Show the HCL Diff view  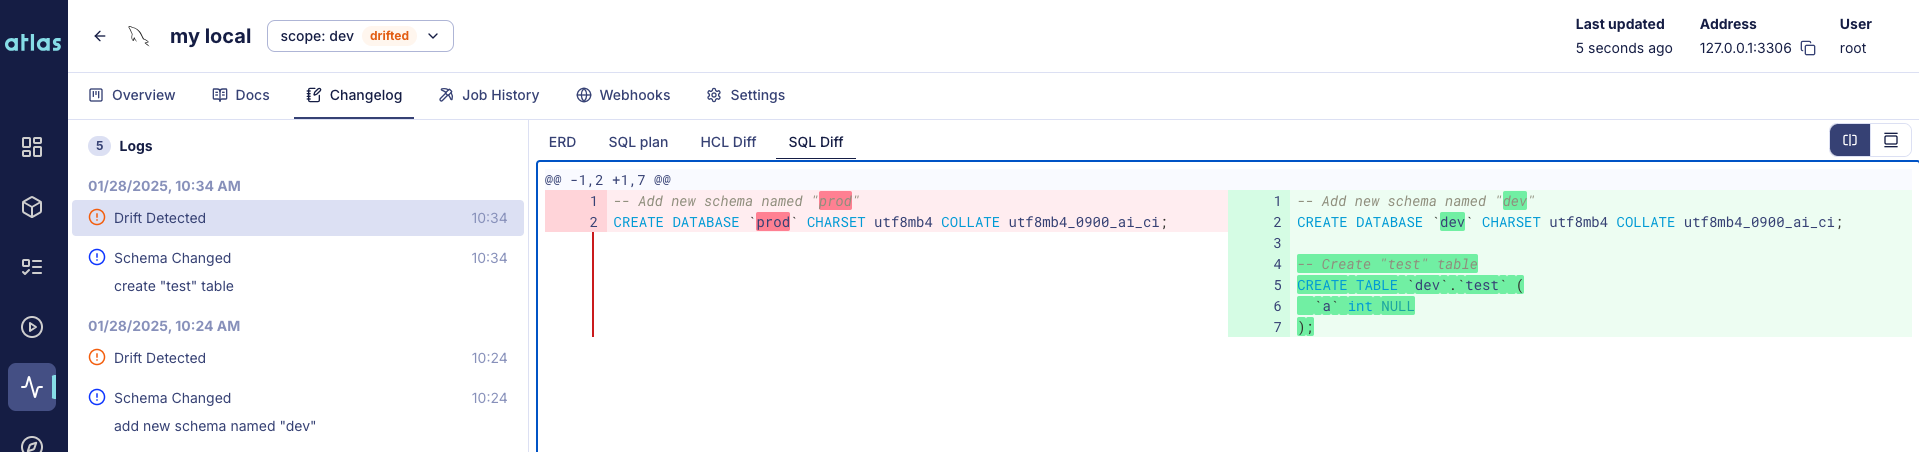[x=728, y=142]
